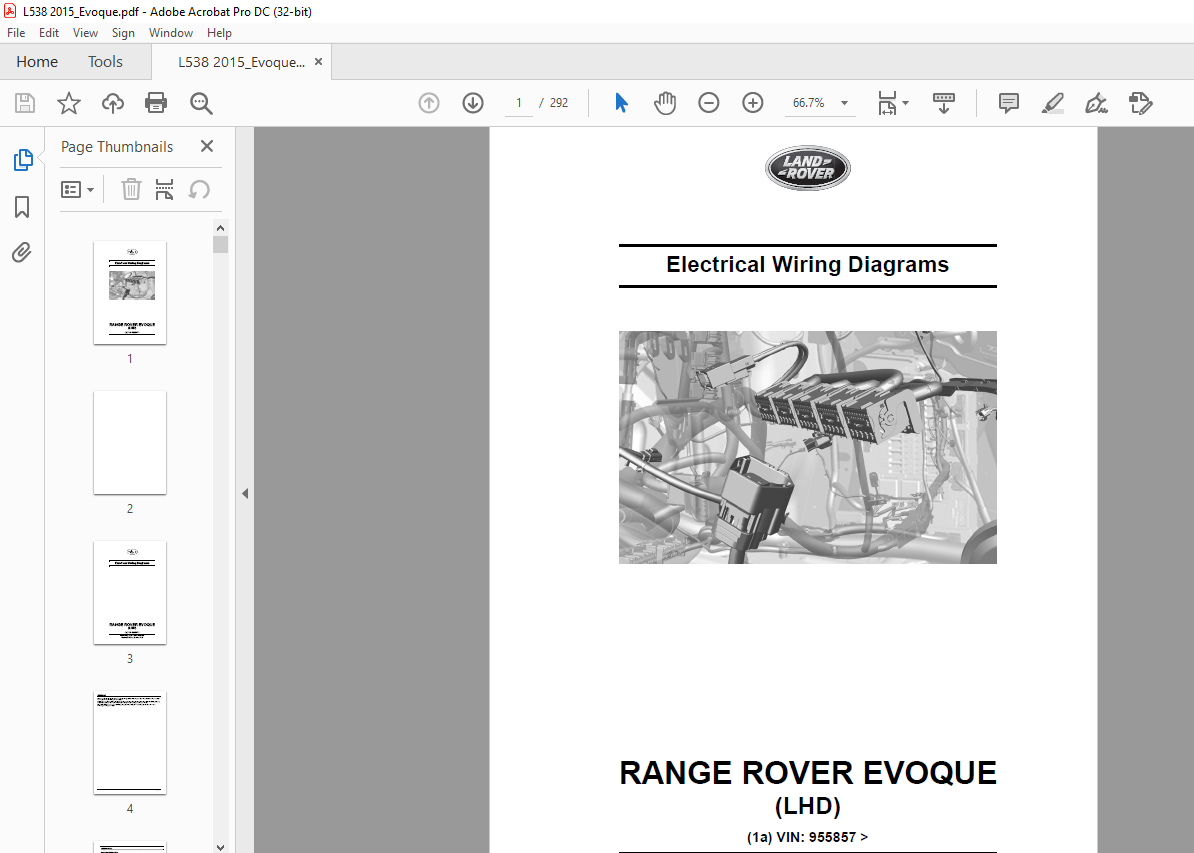Image resolution: width=1194 pixels, height=853 pixels.
Task: Open the Attachments paperclip panel
Action: (x=21, y=253)
